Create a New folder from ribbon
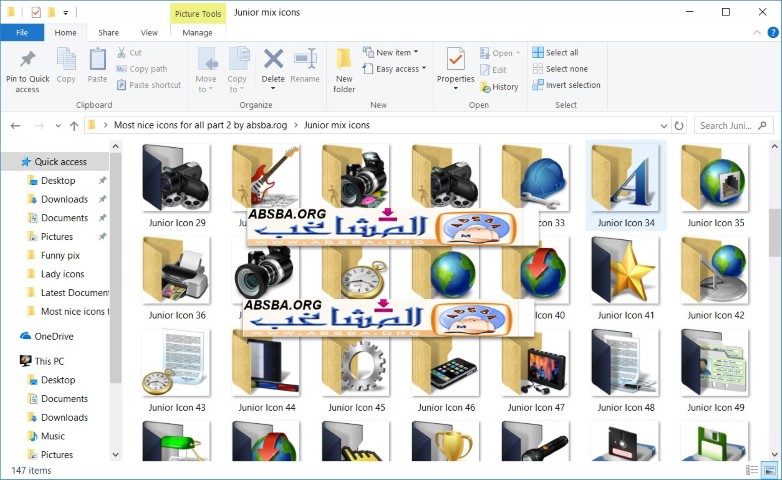Viewport: 782px width, 480px height. click(344, 71)
